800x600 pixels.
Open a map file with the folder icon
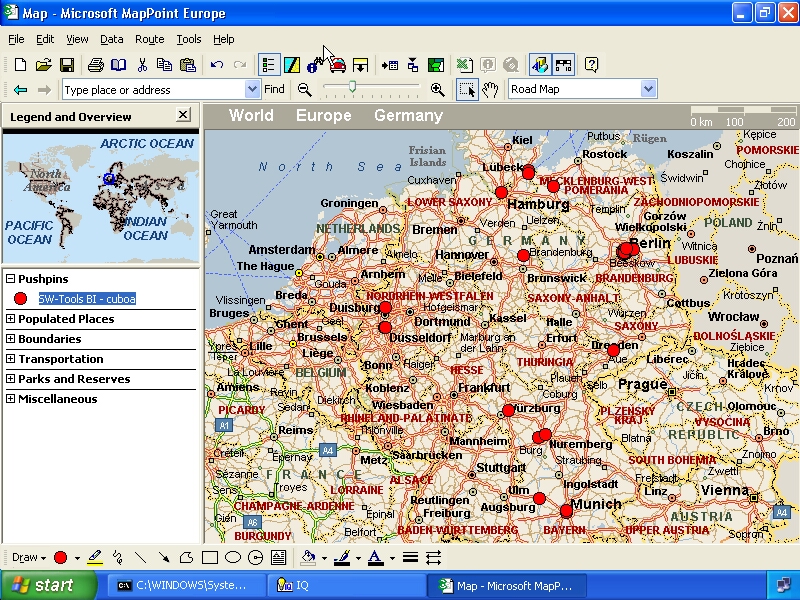pos(43,65)
